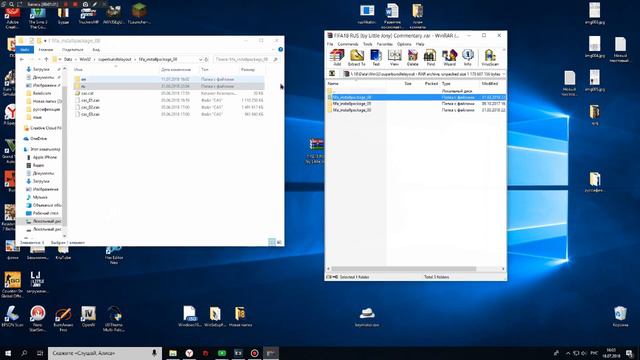This screenshot has height=360, width=640.
Task: Click the Add icon in WinRAR toolbar
Action: point(337,58)
